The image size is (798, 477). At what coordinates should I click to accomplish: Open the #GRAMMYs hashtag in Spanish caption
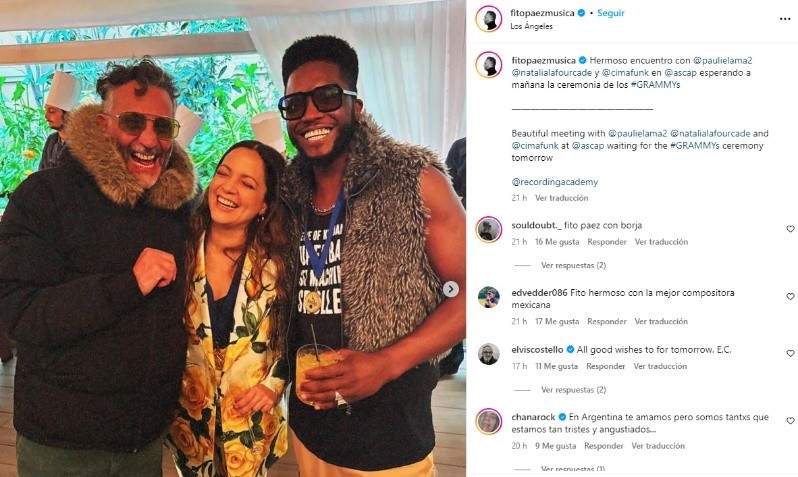[656, 85]
